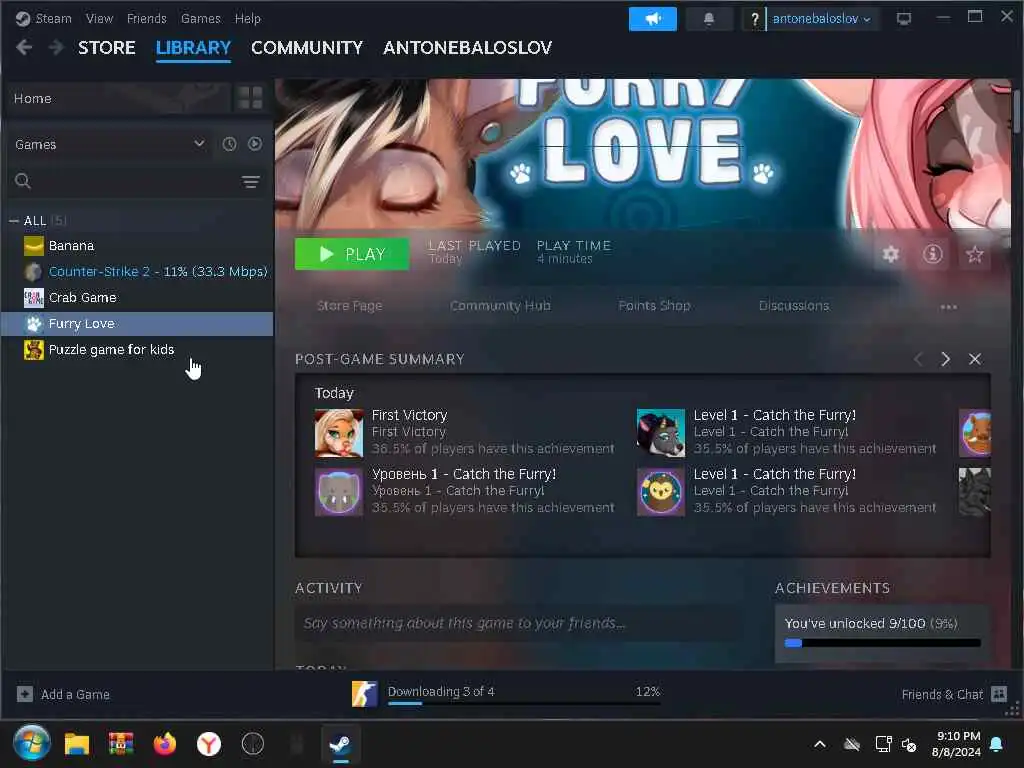Click the activity comment input field
The image size is (1024, 768).
519,623
